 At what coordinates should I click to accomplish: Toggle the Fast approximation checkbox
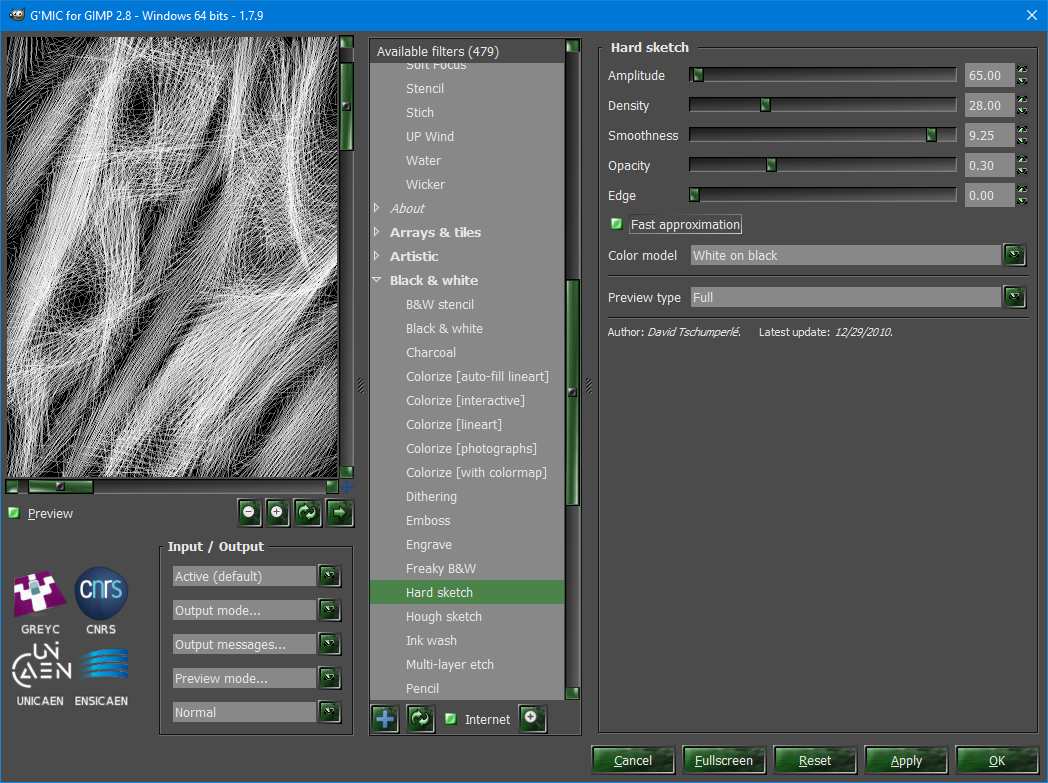616,224
